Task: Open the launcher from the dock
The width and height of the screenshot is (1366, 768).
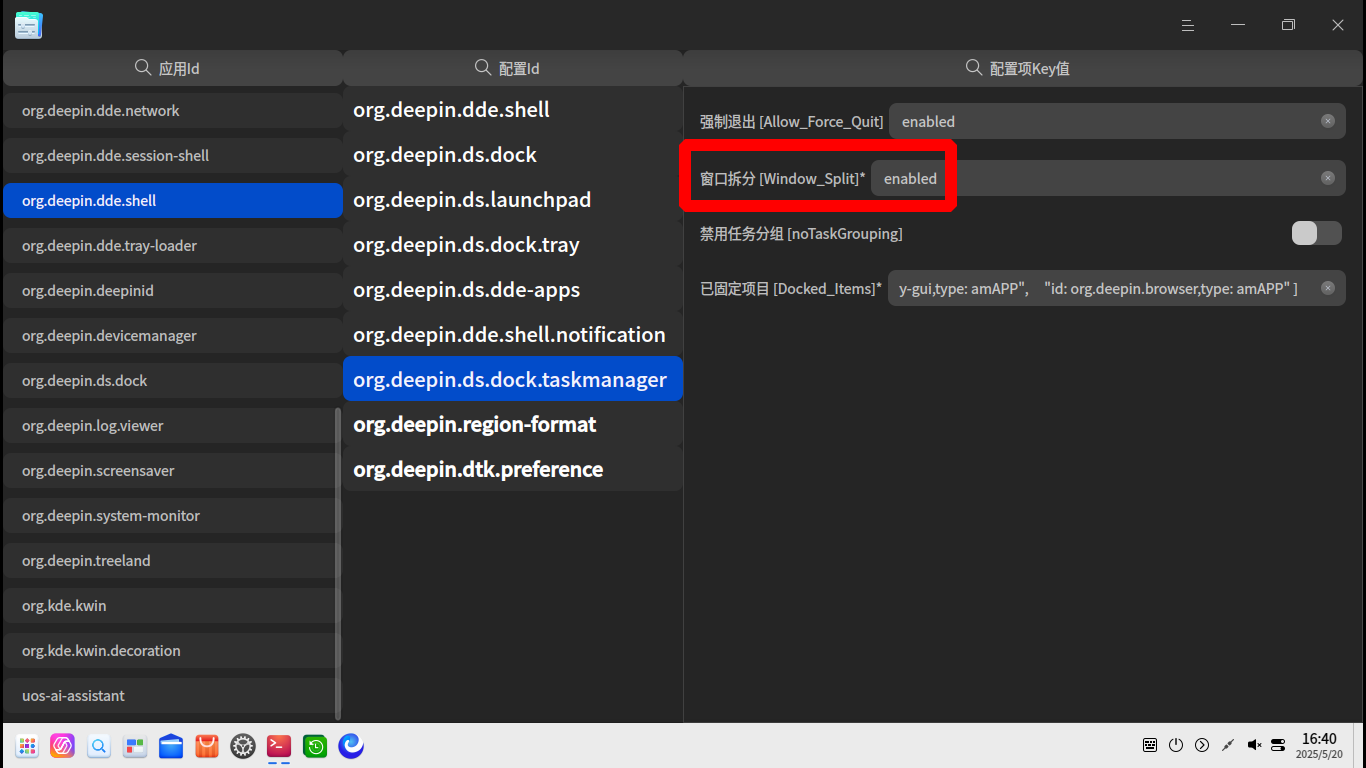Action: [27, 745]
